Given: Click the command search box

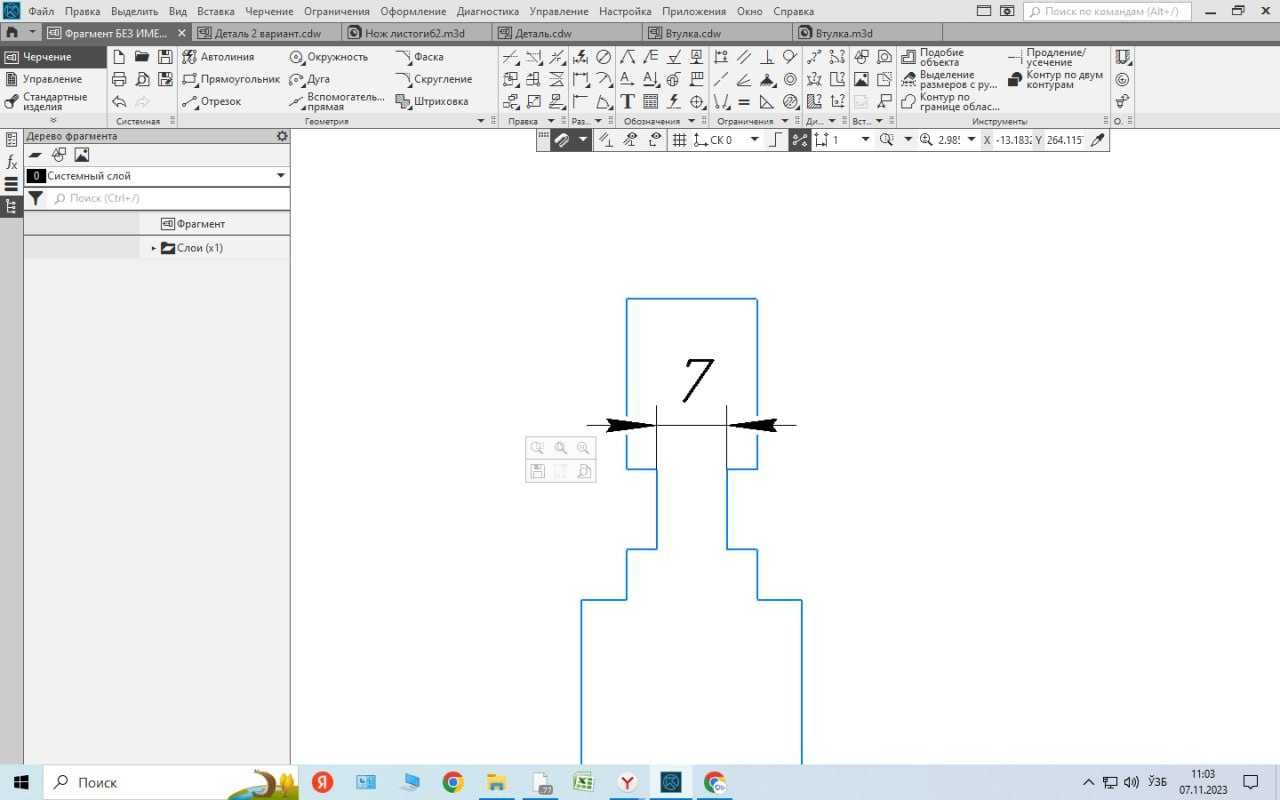Looking at the screenshot, I should click(1107, 11).
